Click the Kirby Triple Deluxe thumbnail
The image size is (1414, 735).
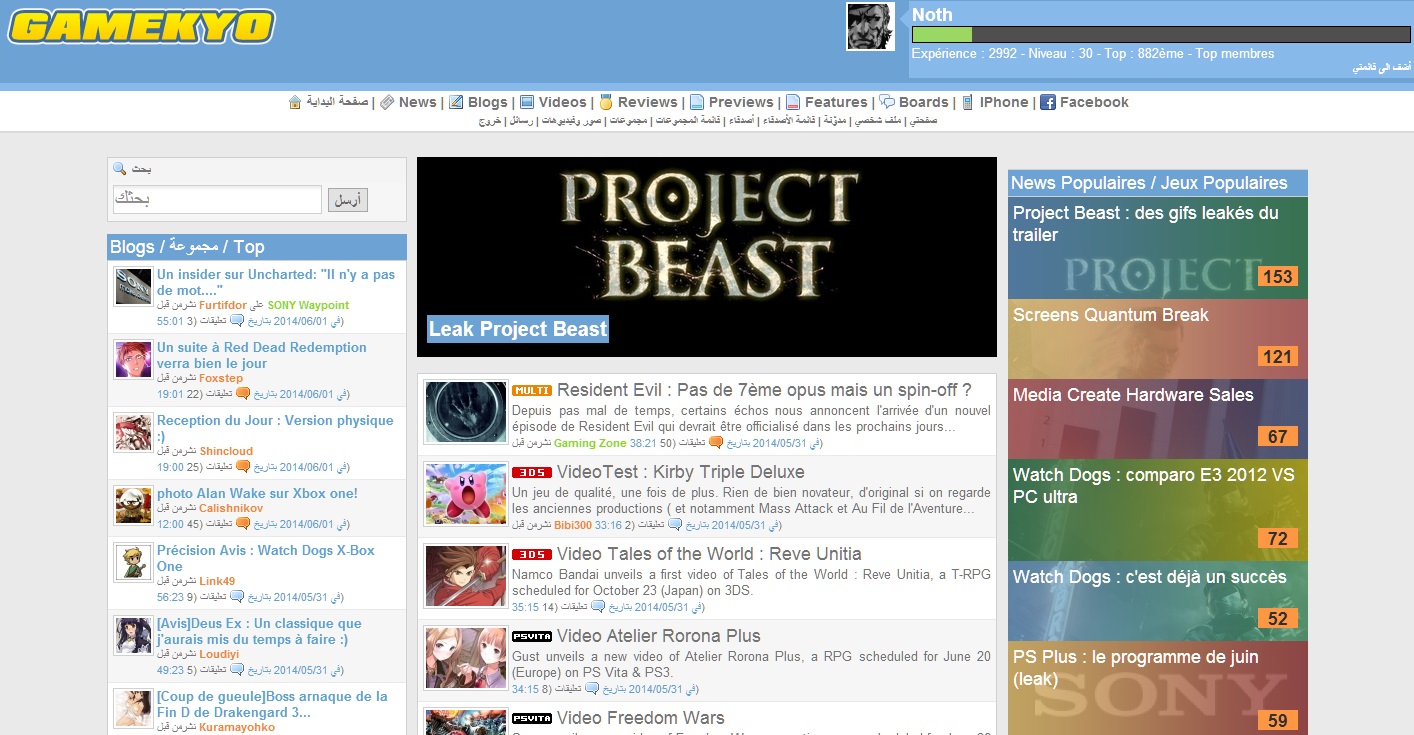point(466,494)
